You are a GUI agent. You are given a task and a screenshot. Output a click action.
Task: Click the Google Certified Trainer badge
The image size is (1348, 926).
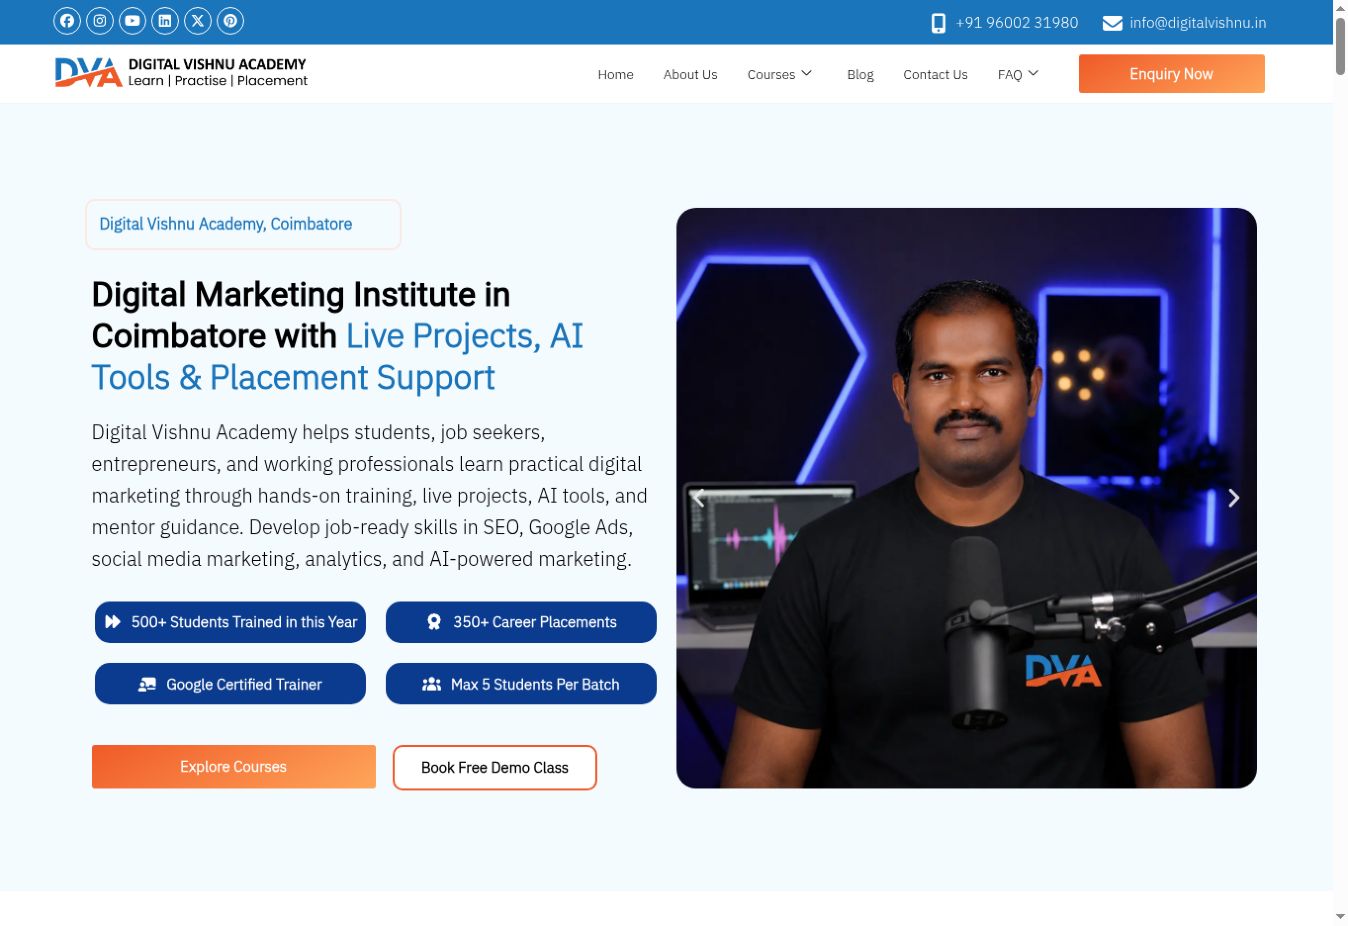(x=230, y=684)
